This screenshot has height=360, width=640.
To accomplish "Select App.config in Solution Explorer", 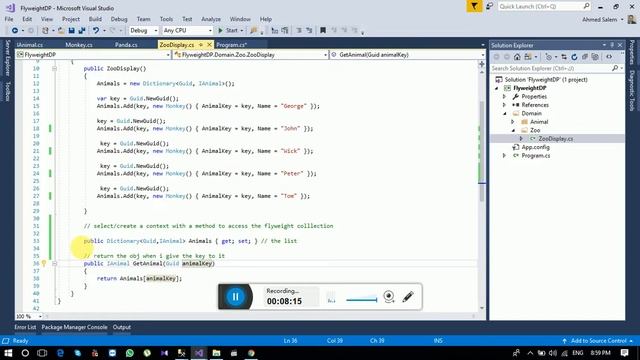I will (535, 147).
